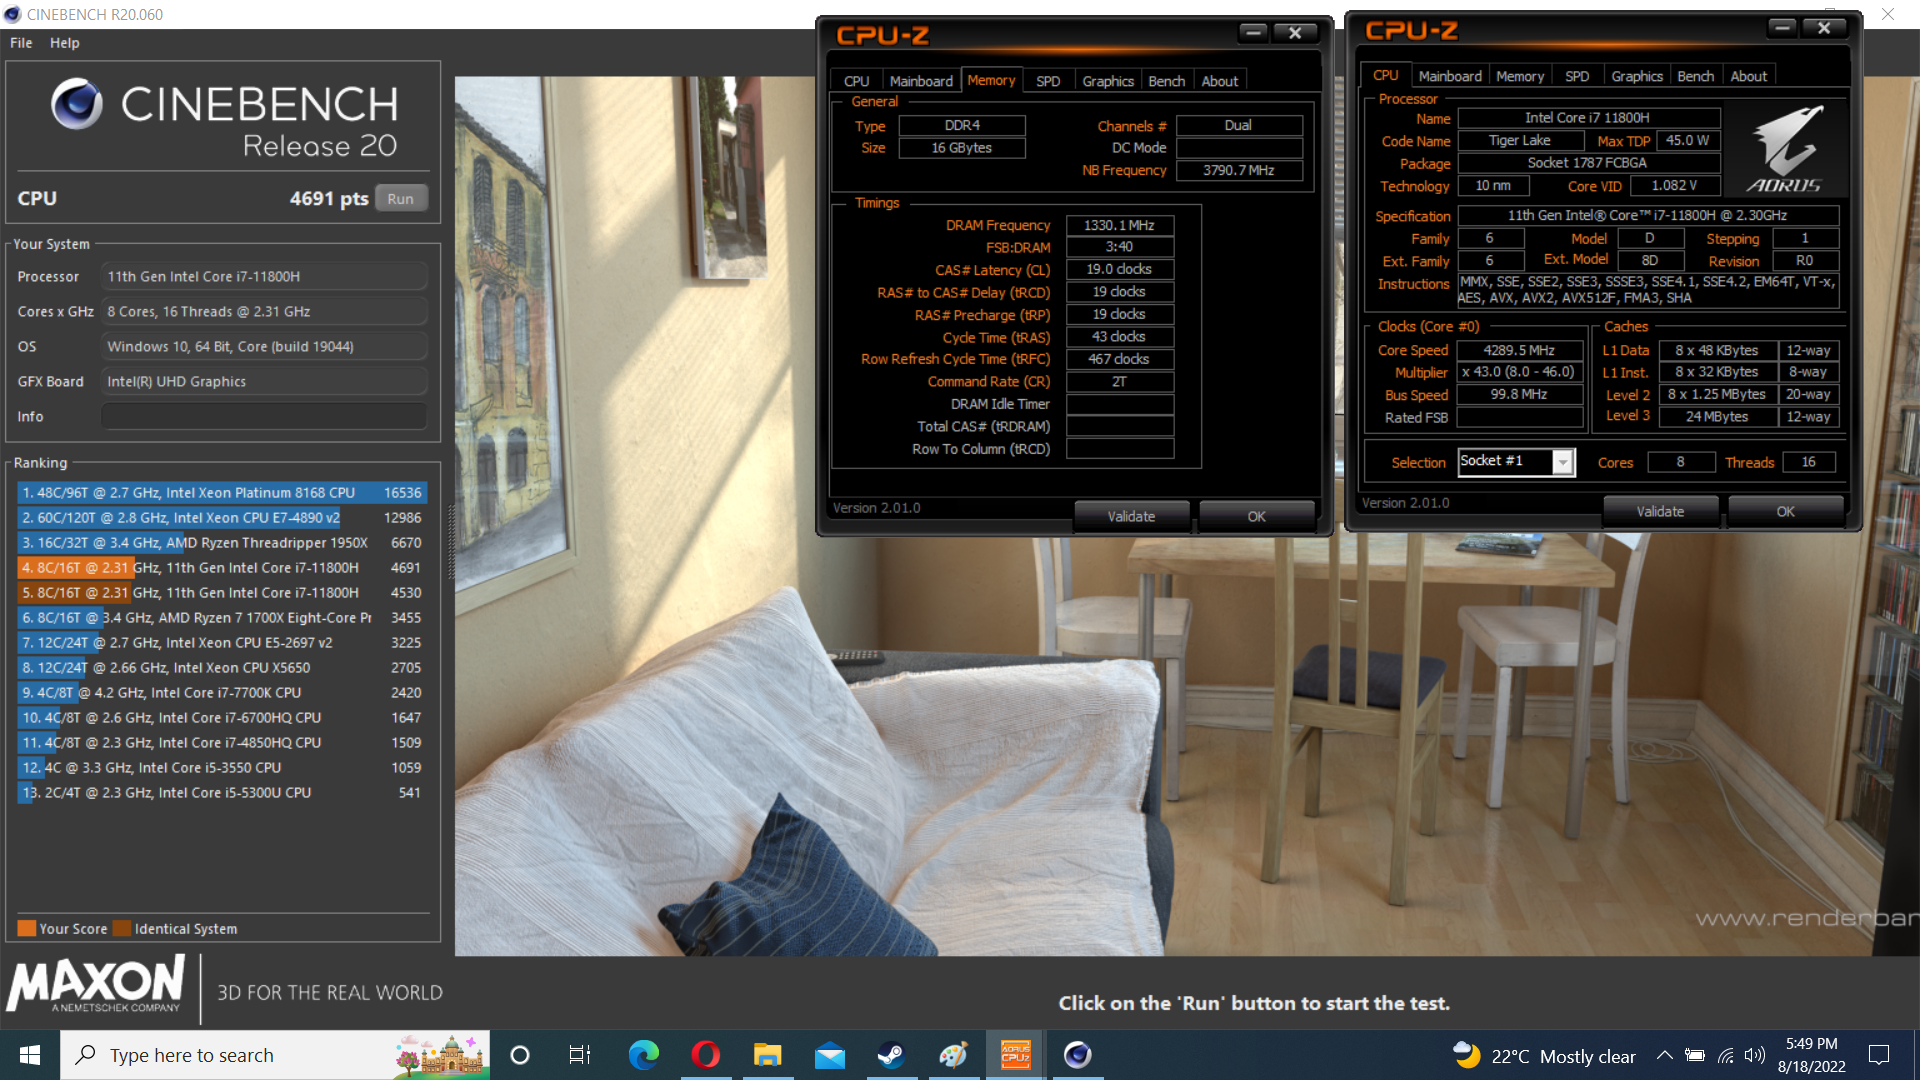Open the Cinebench Help menu
The width and height of the screenshot is (1920, 1080).
pyautogui.click(x=65, y=43)
